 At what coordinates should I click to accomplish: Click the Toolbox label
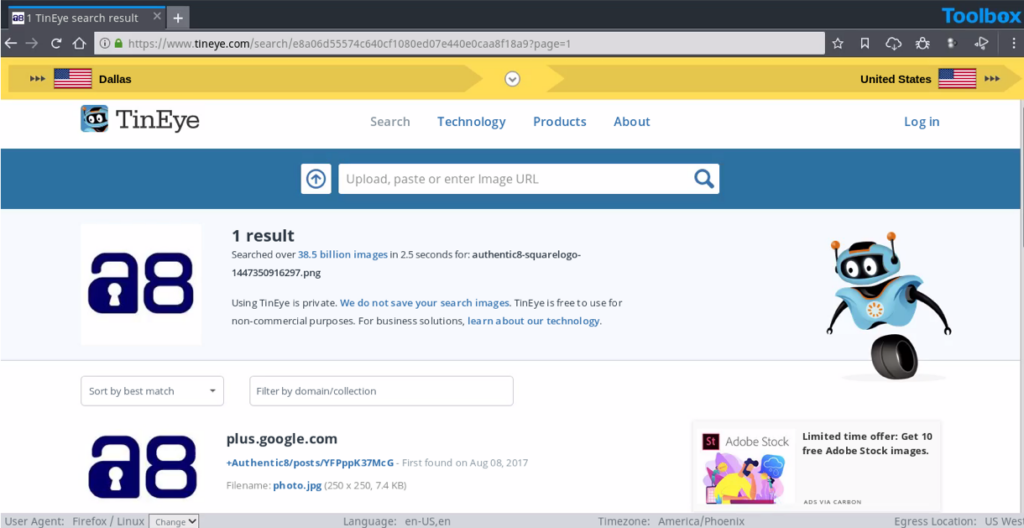982,16
